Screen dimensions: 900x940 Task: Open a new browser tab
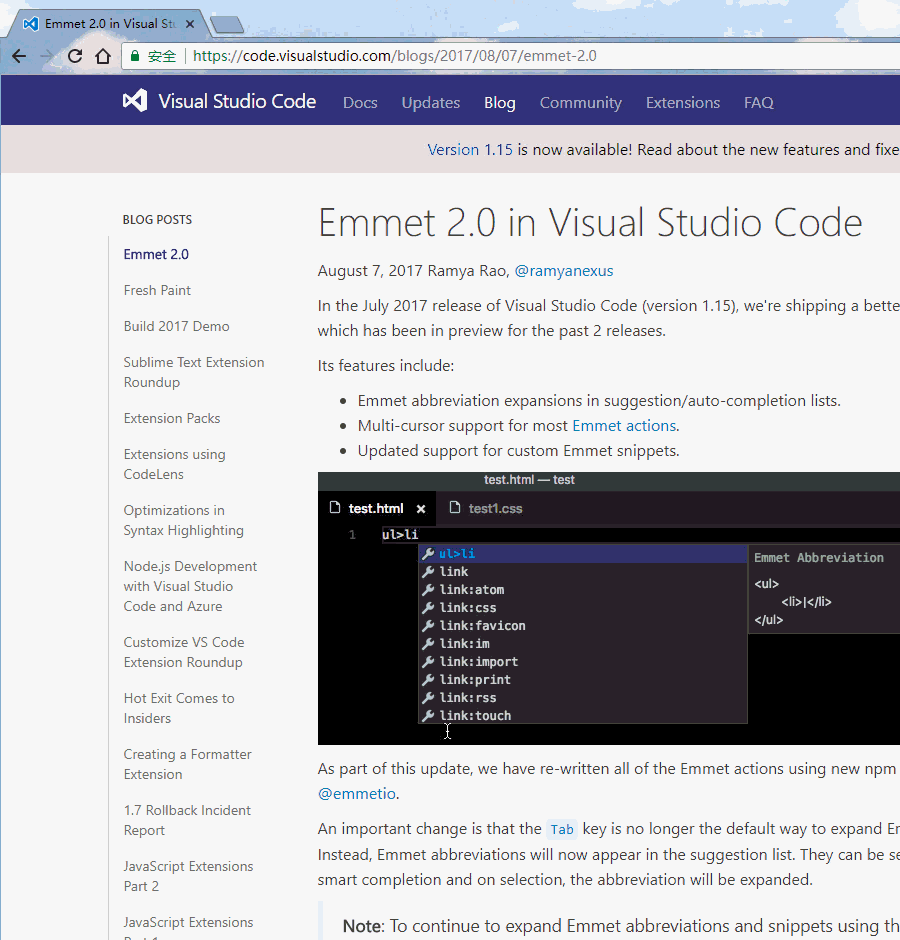pos(227,25)
